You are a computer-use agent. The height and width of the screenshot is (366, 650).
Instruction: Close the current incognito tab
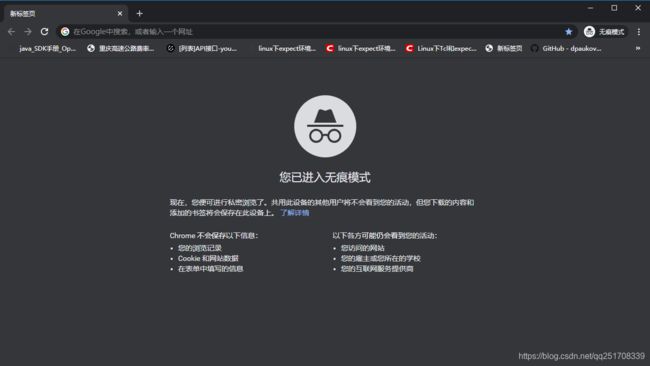[120, 14]
